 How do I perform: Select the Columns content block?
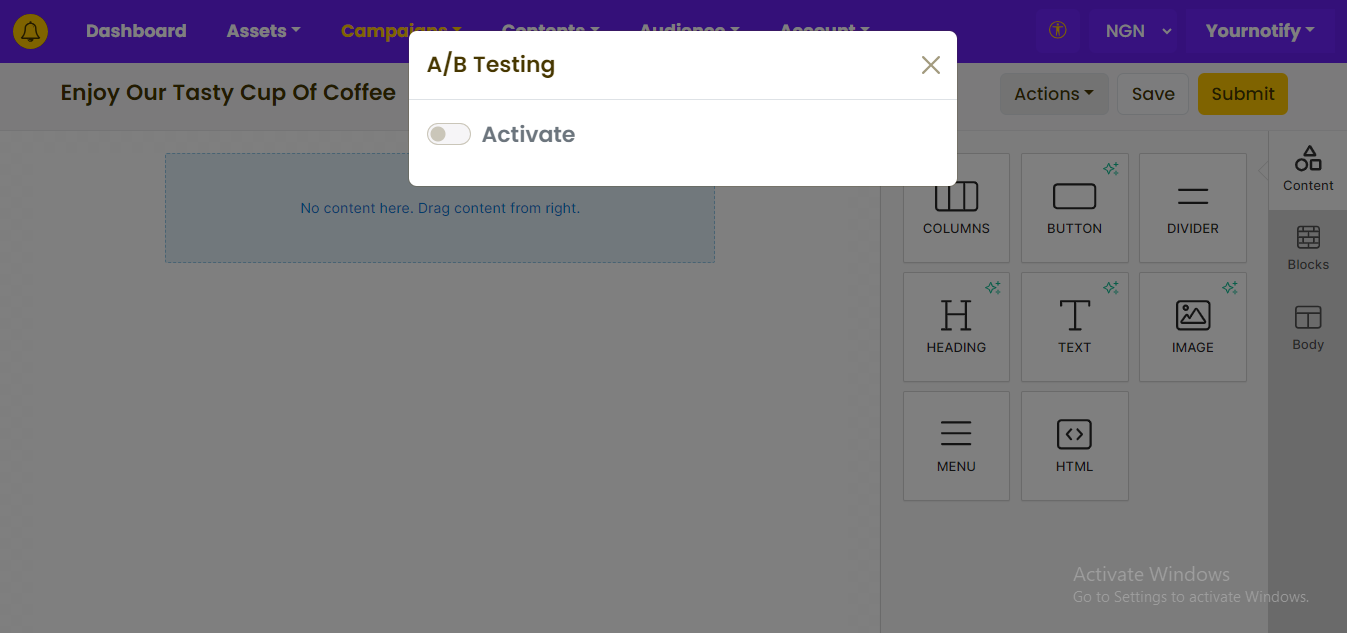click(x=956, y=208)
